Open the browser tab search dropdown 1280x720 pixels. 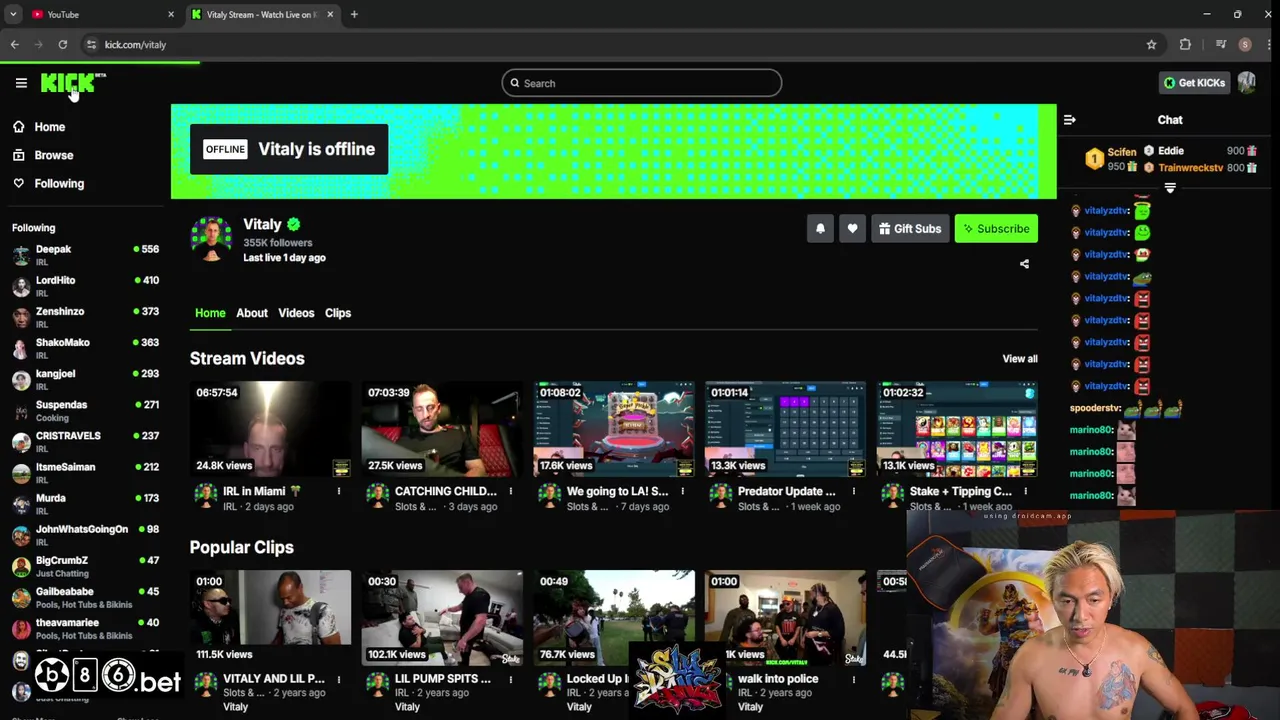(12, 14)
